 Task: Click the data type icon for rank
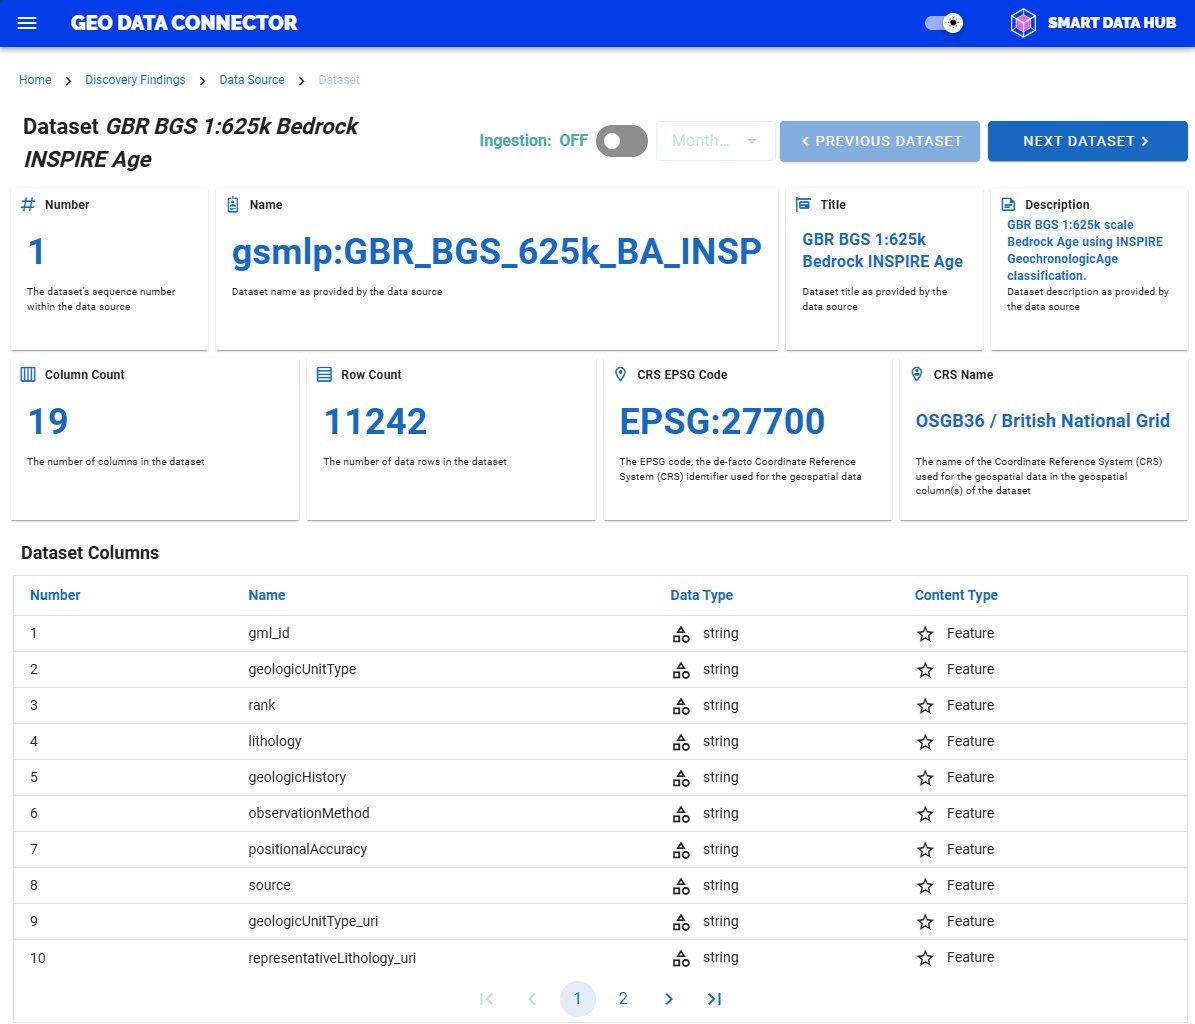(681, 706)
